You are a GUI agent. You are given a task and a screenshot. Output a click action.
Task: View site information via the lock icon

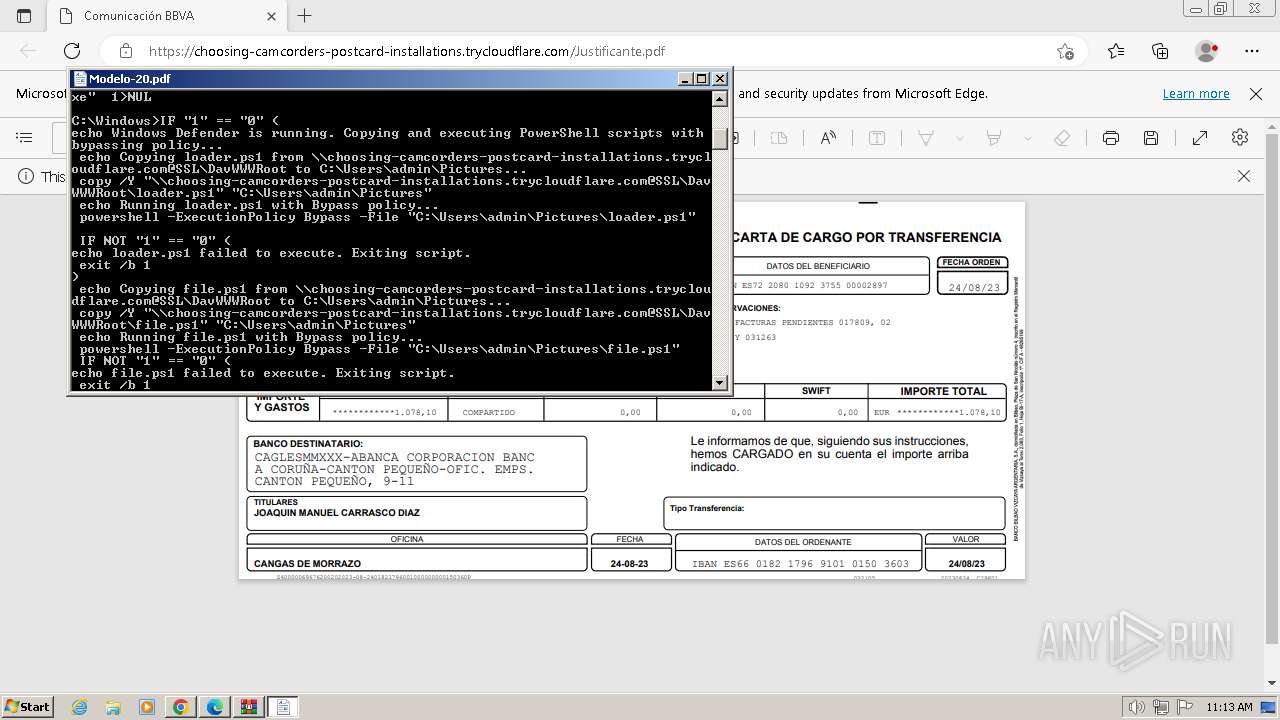coord(126,51)
